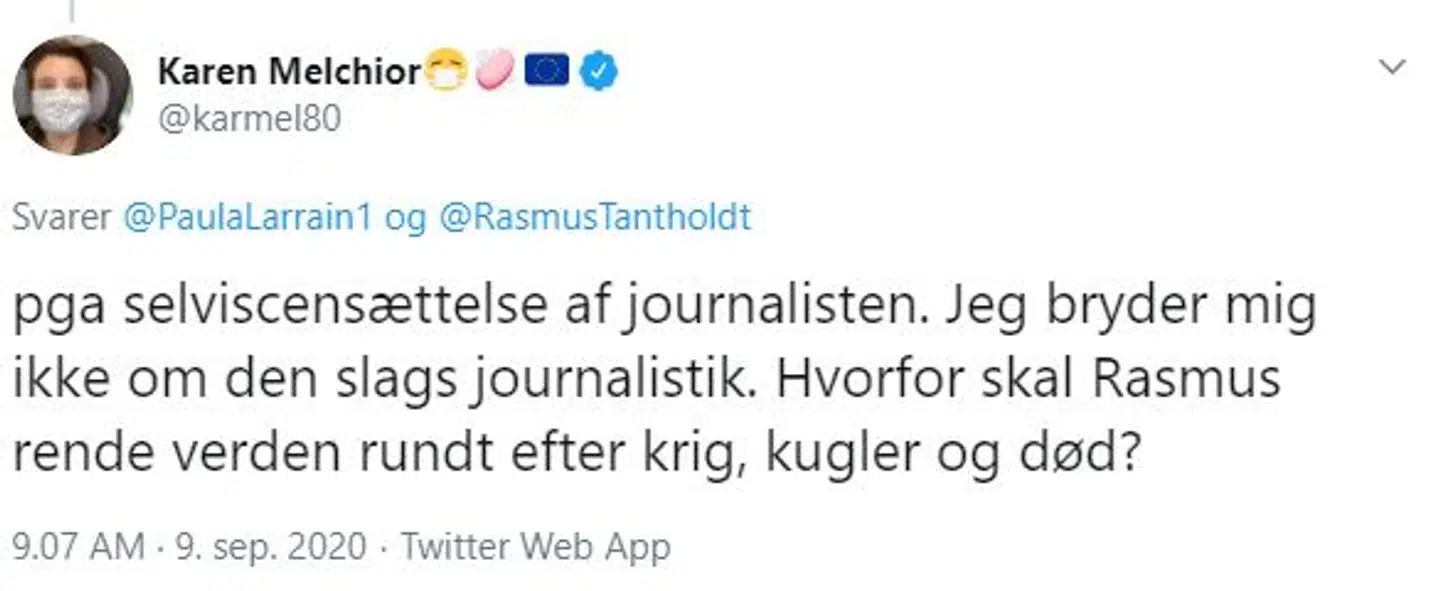Click the blue verified badge
This screenshot has width=1440, height=591.
point(598,71)
